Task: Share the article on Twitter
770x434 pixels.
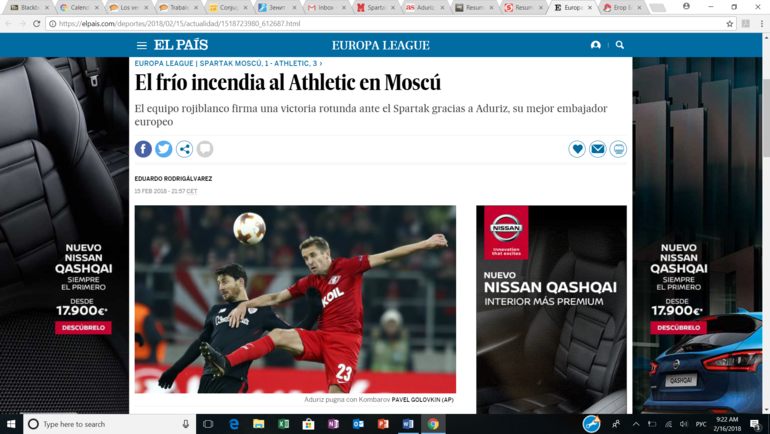Action: pyautogui.click(x=164, y=149)
